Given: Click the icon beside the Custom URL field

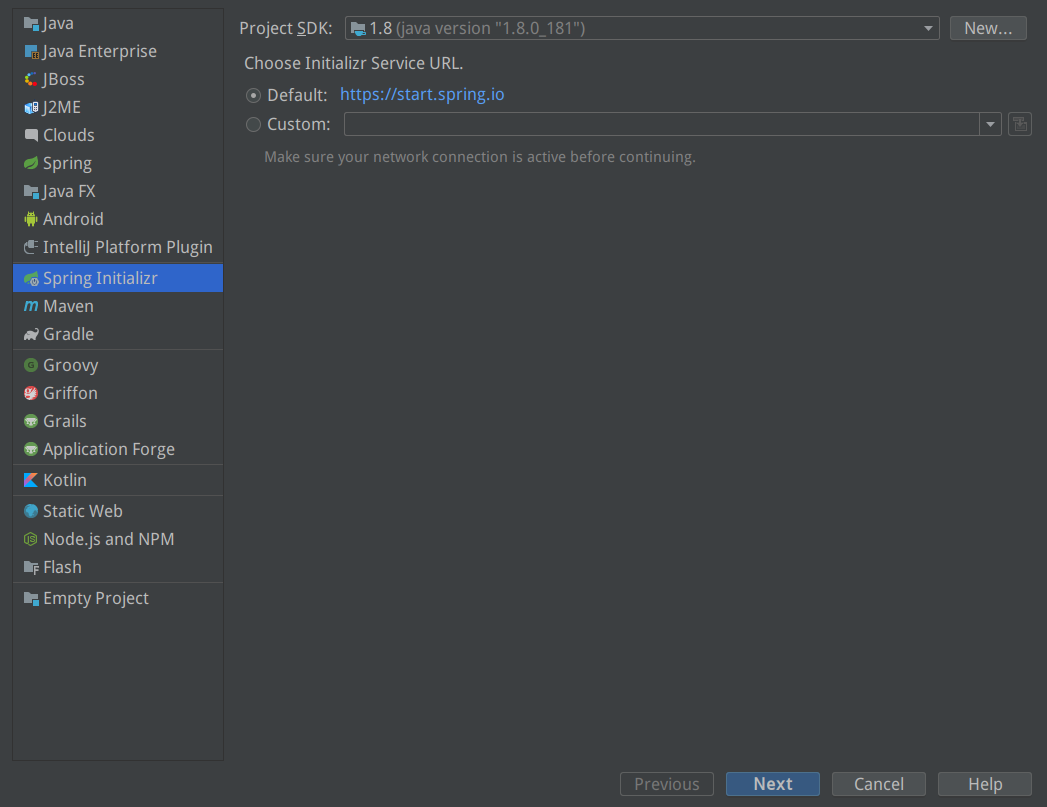Looking at the screenshot, I should (1020, 124).
